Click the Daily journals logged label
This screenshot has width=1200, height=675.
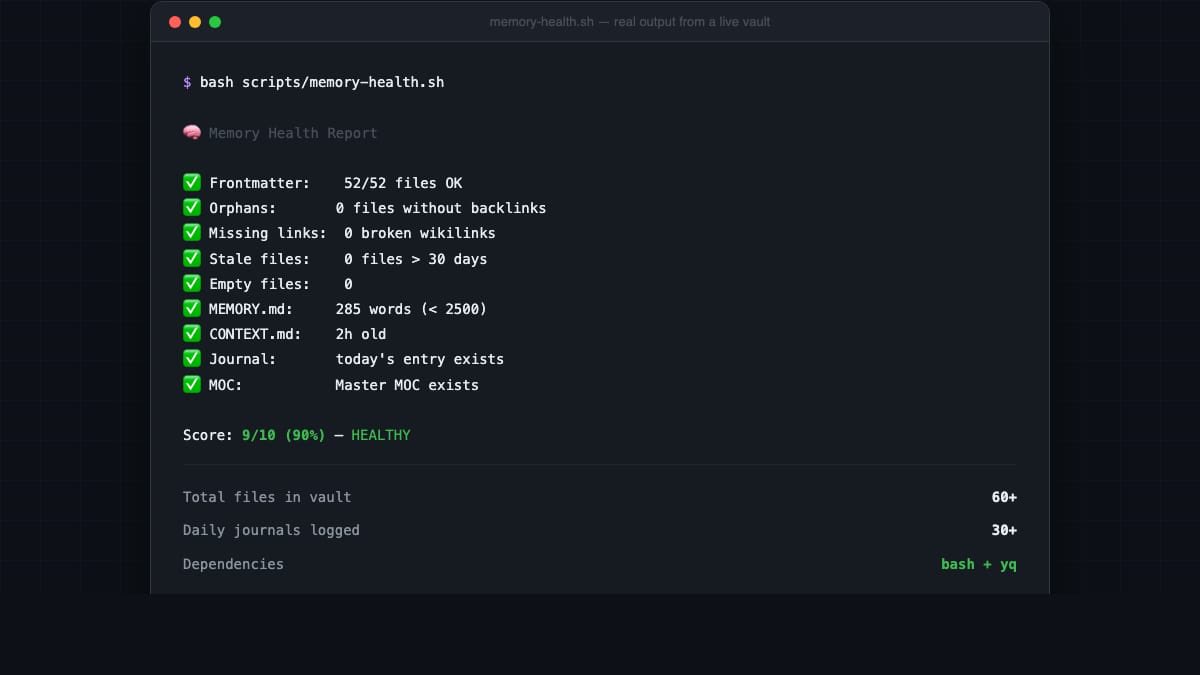271,530
